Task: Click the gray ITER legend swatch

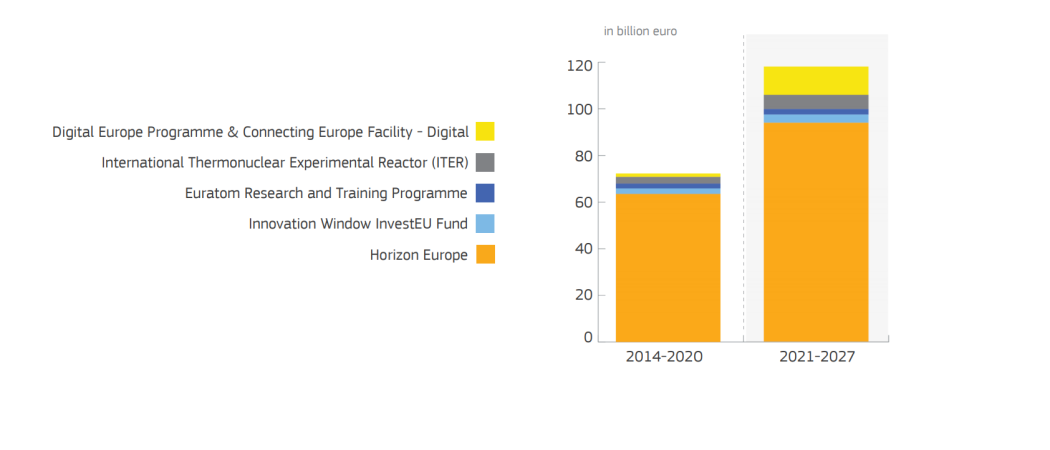Action: pos(485,162)
